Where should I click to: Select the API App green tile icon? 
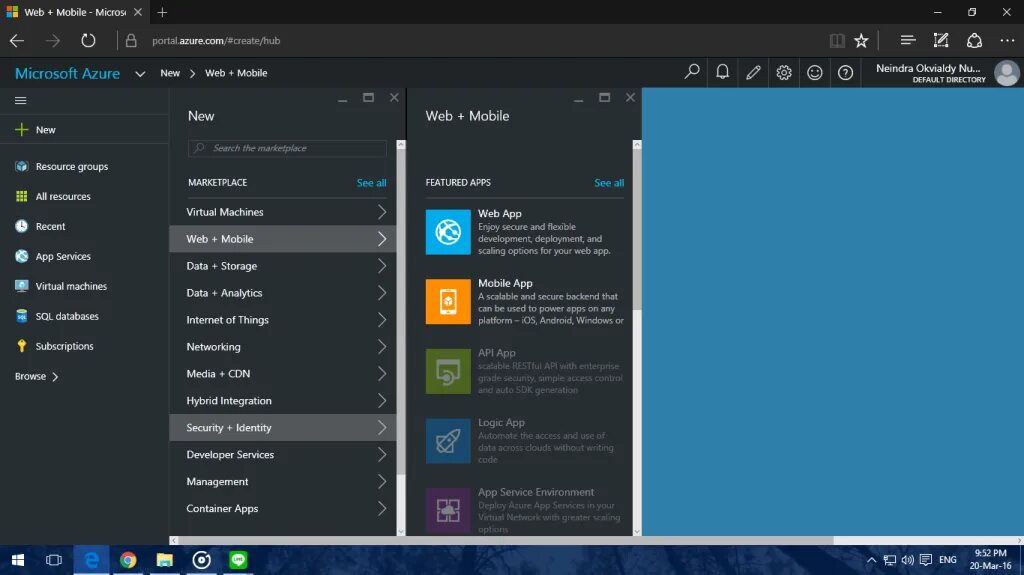[448, 371]
